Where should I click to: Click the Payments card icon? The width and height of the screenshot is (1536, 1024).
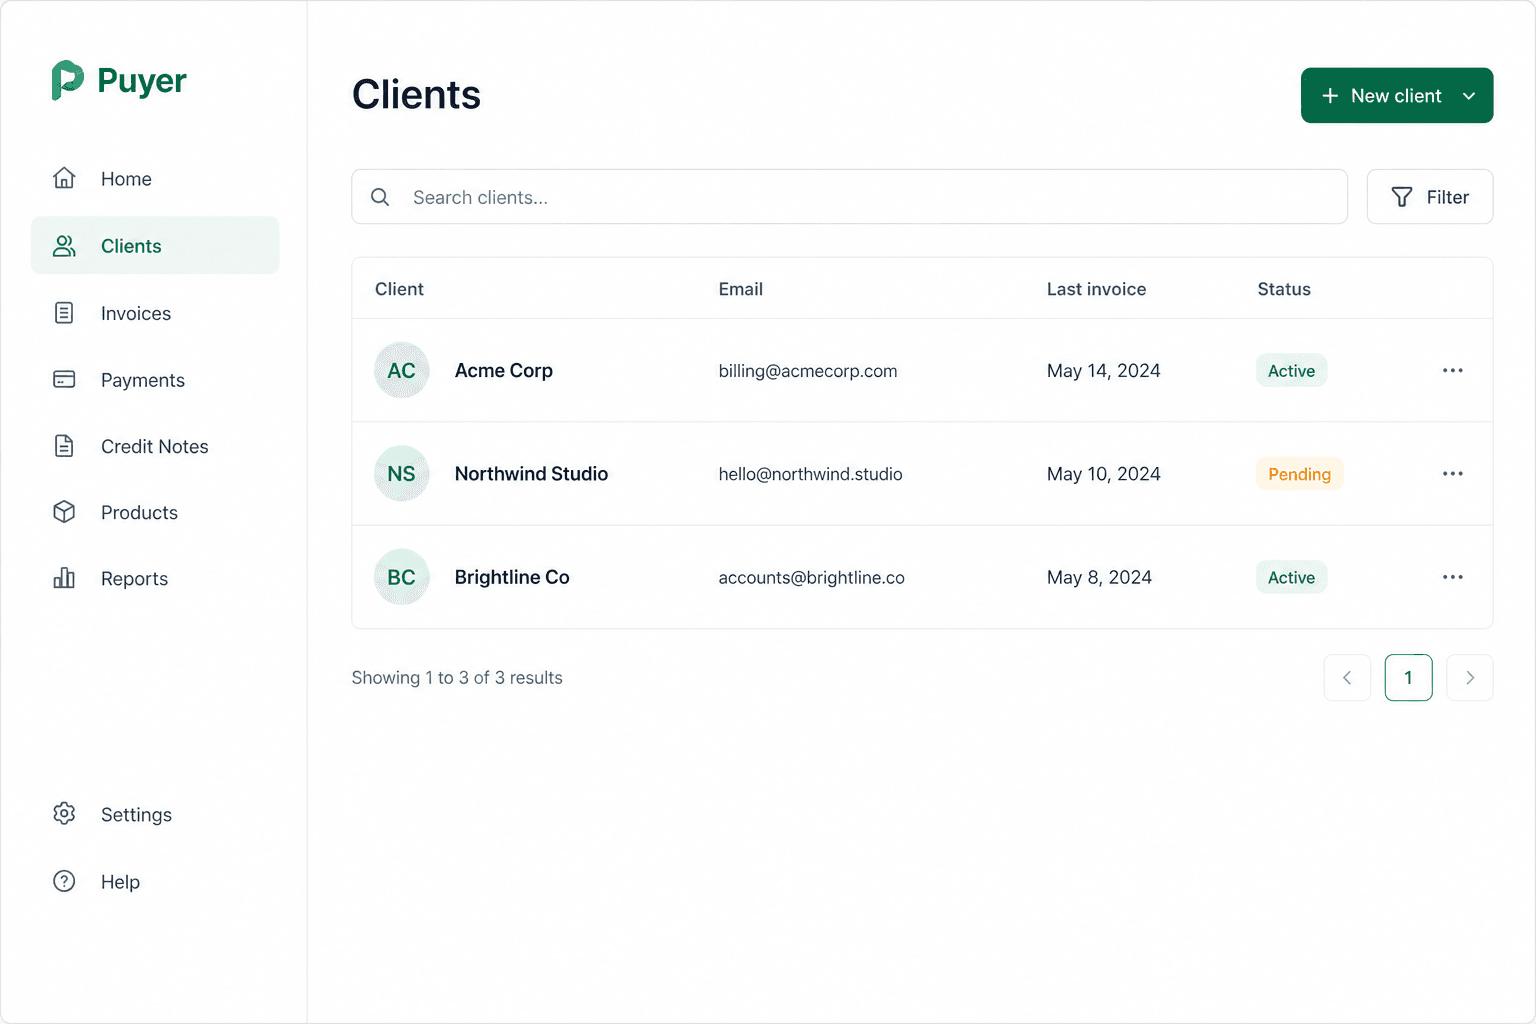pyautogui.click(x=64, y=380)
